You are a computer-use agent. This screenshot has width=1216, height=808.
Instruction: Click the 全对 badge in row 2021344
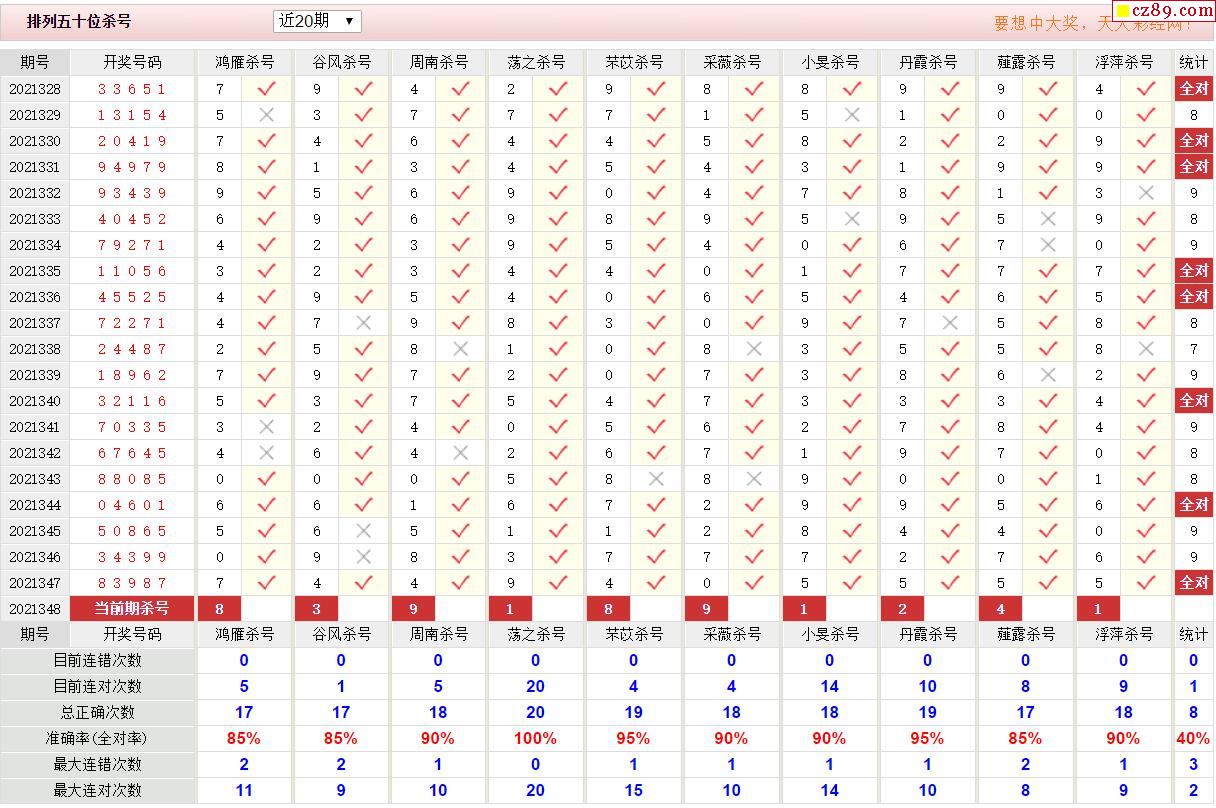[1194, 505]
